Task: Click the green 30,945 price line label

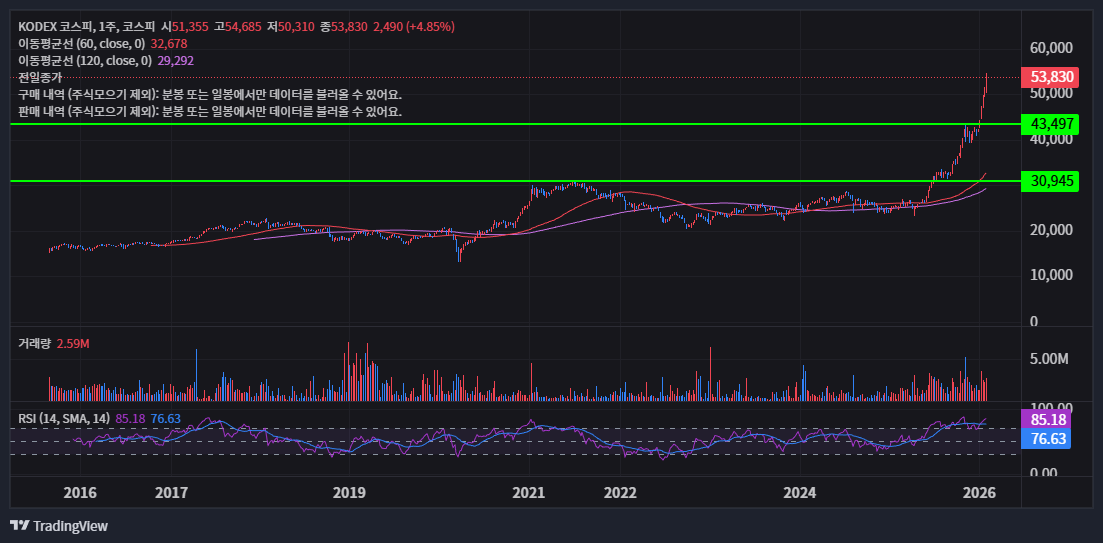Action: [1052, 181]
